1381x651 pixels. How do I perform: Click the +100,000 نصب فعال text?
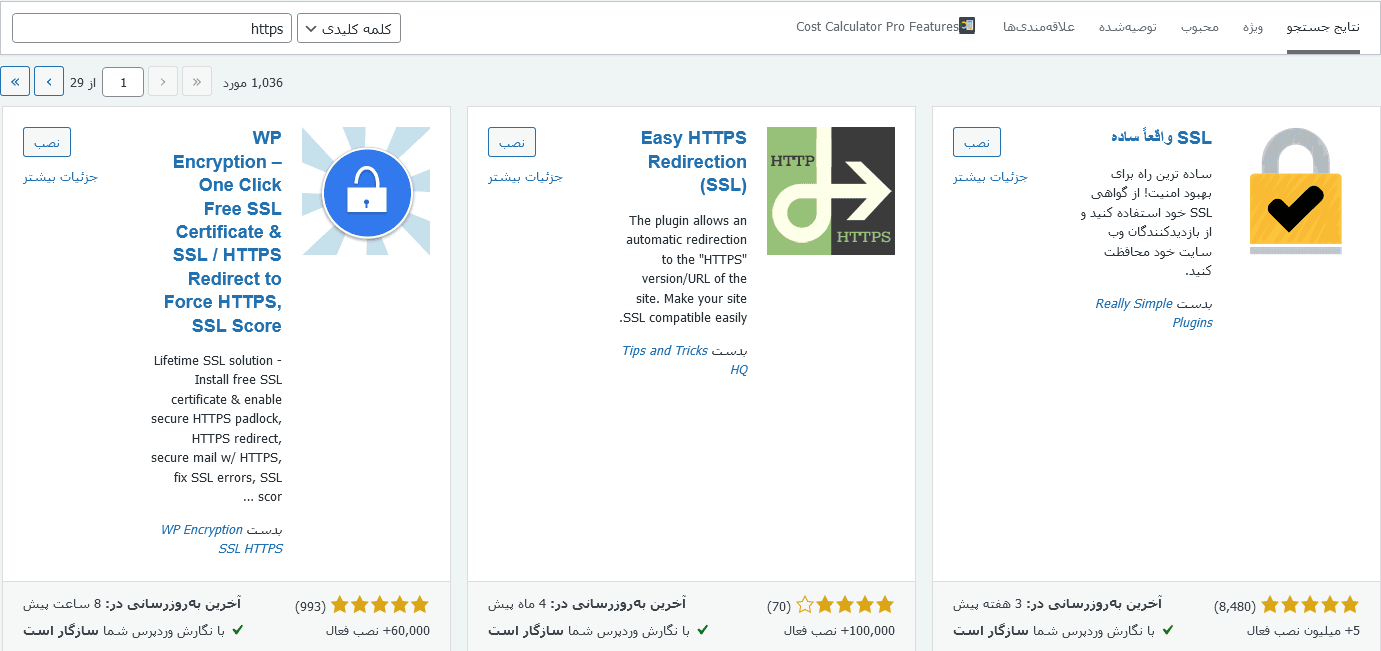click(840, 631)
